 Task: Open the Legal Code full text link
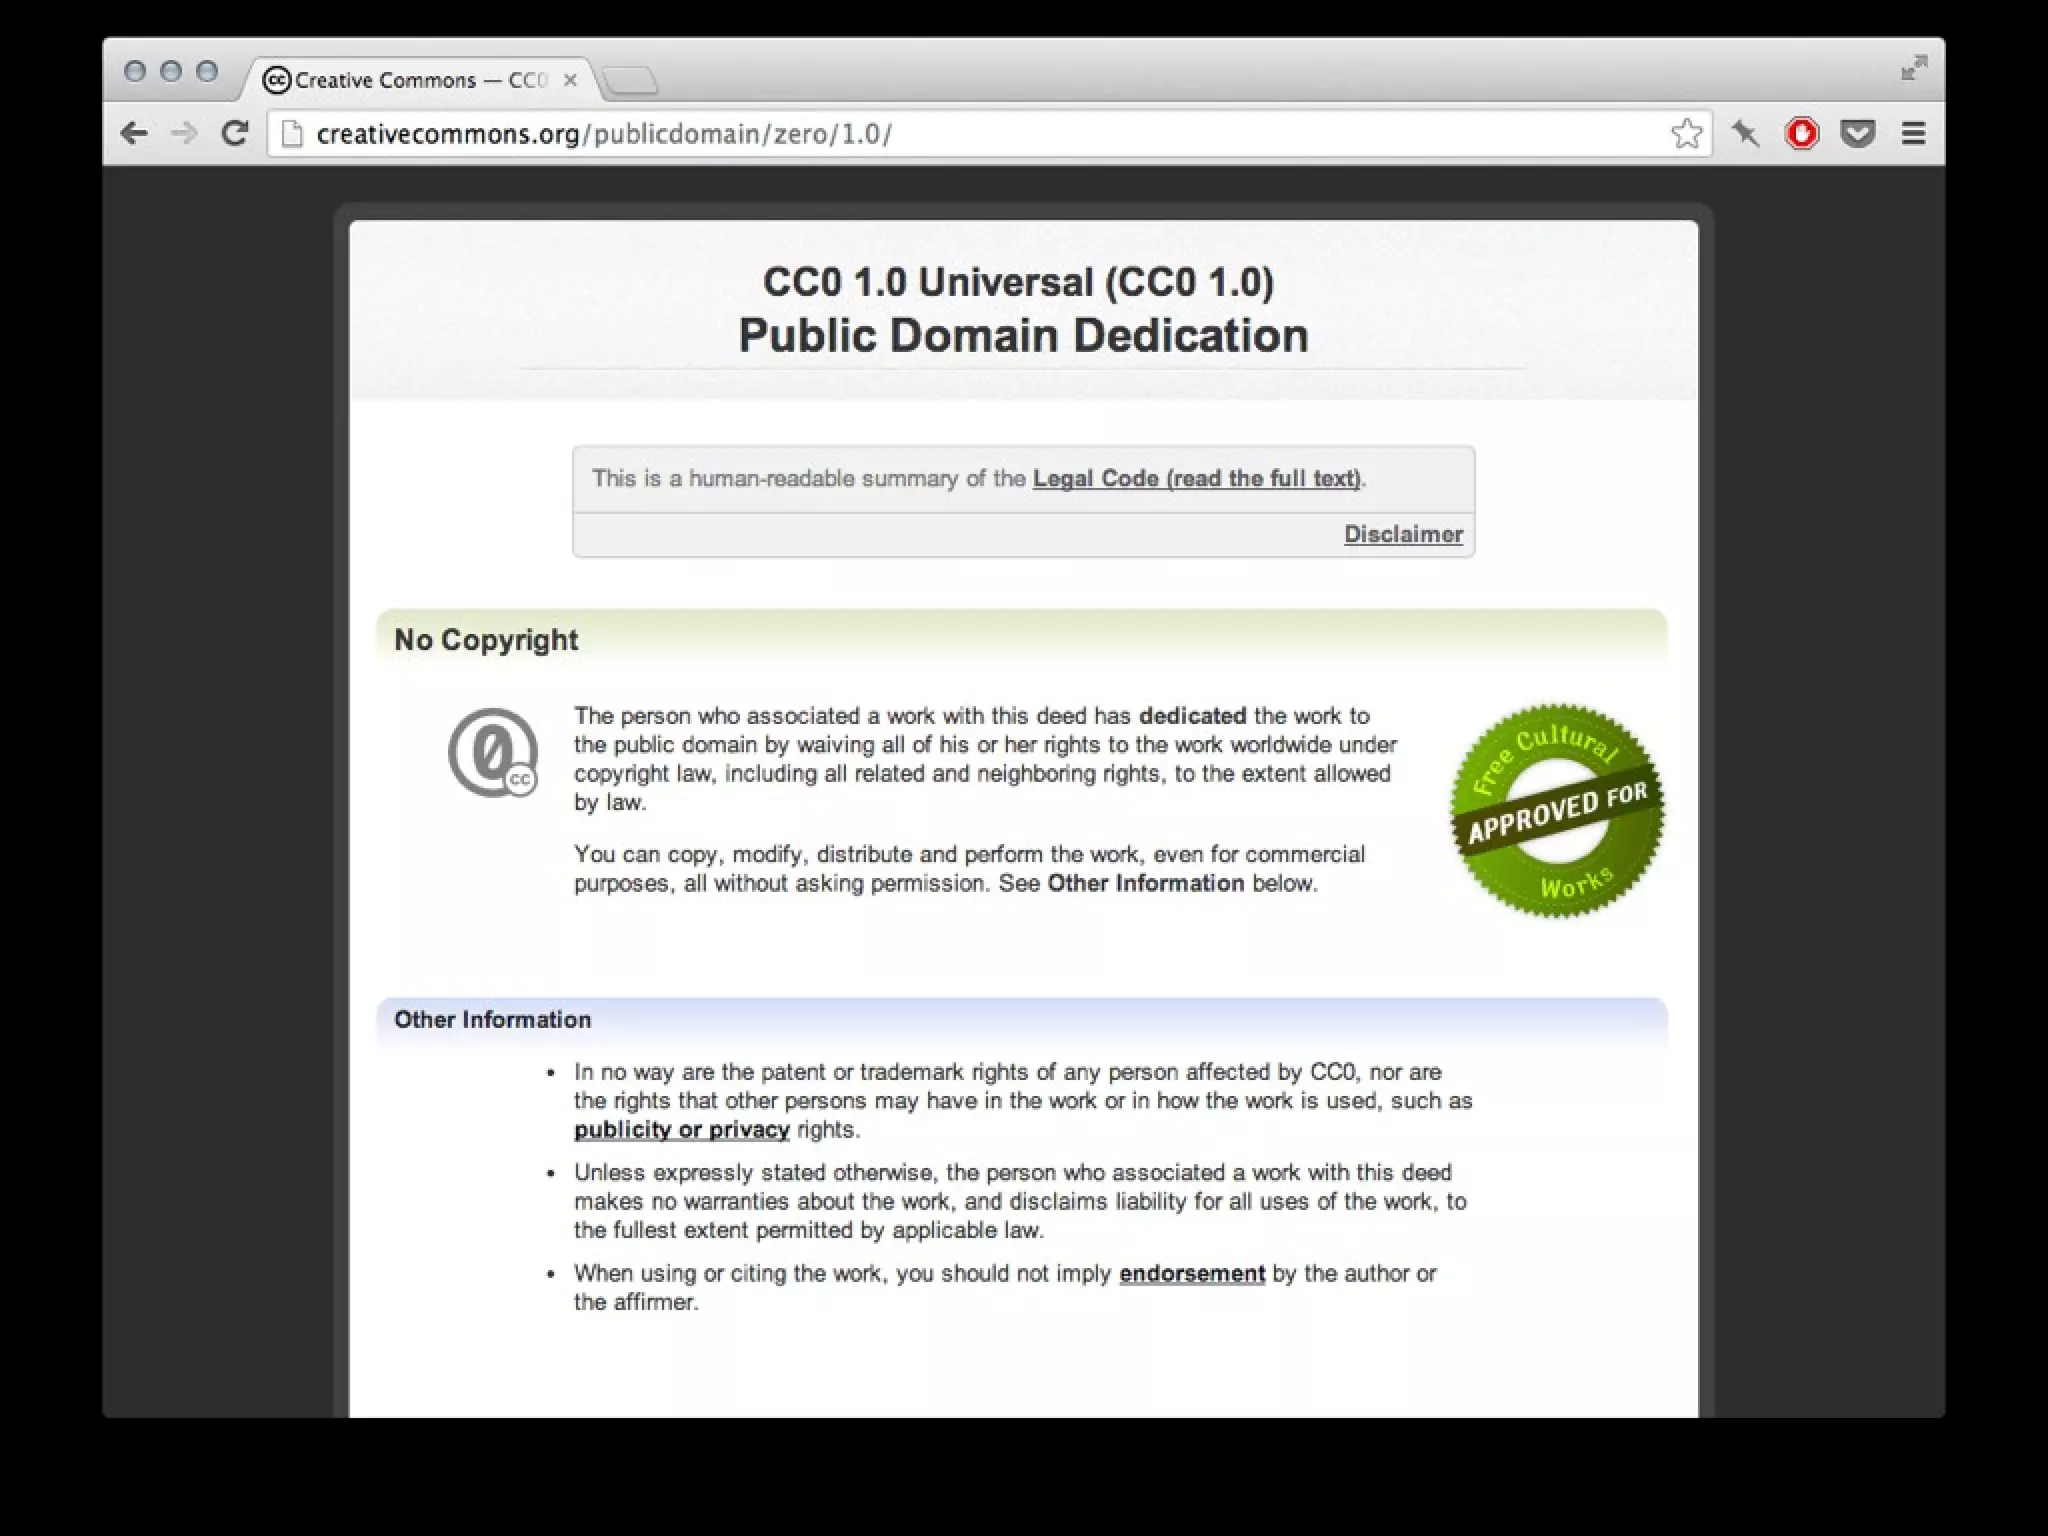tap(1196, 478)
